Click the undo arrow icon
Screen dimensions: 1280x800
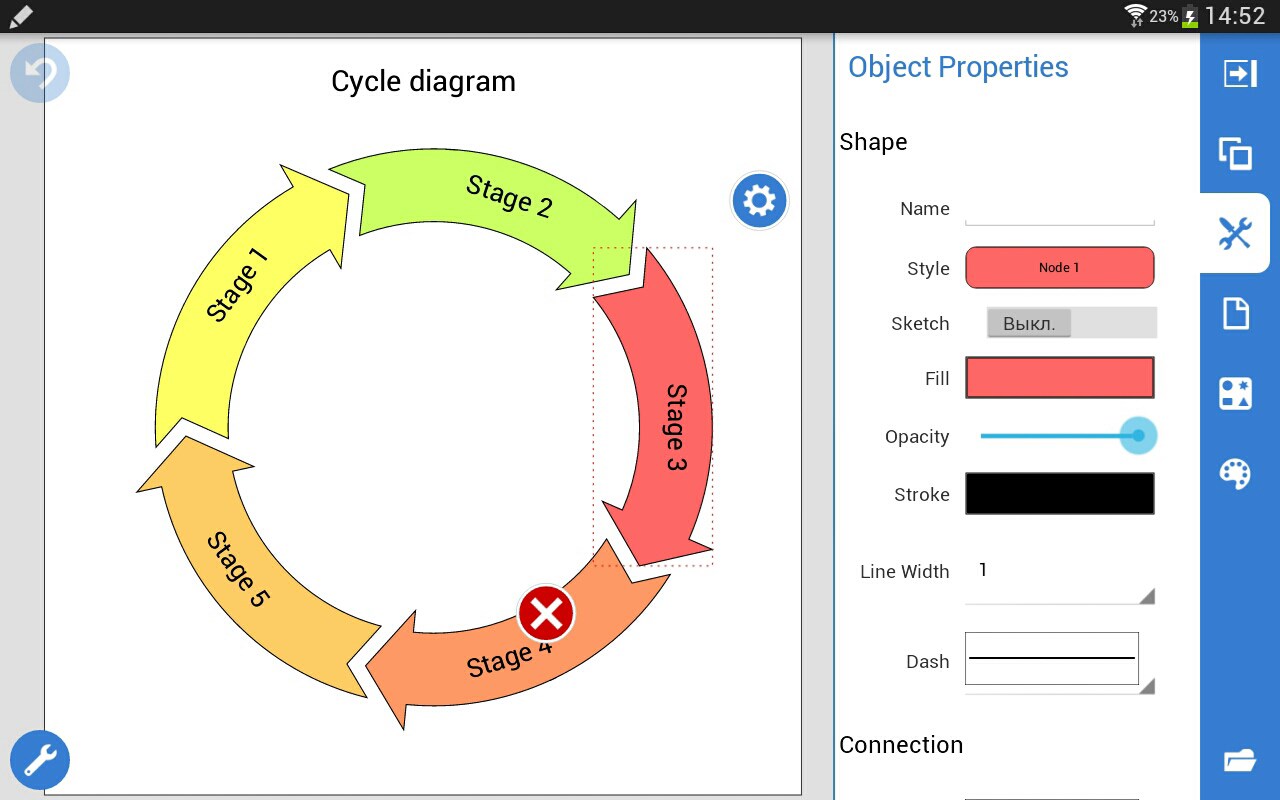[40, 72]
